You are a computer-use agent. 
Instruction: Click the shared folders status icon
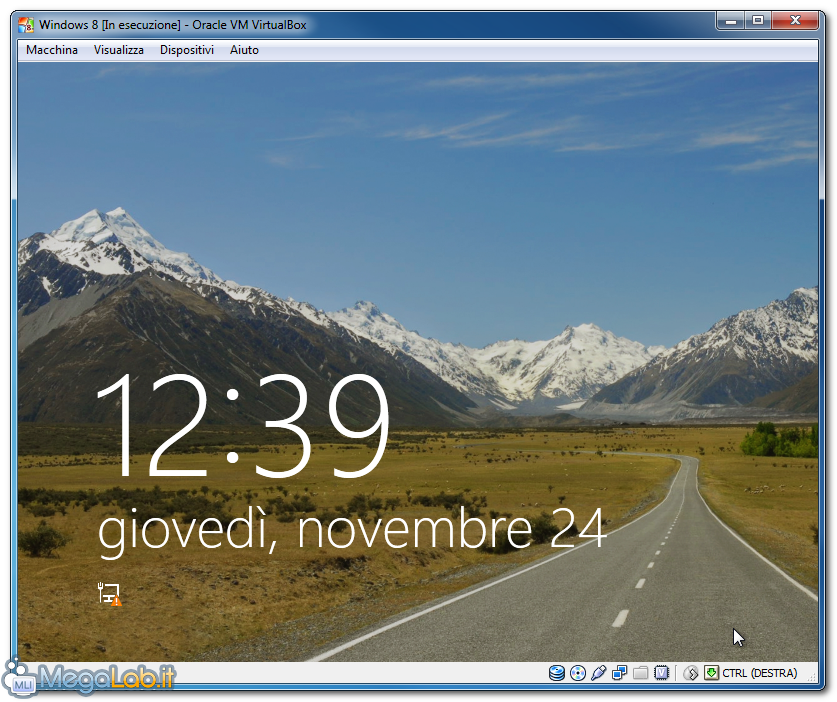coord(641,673)
